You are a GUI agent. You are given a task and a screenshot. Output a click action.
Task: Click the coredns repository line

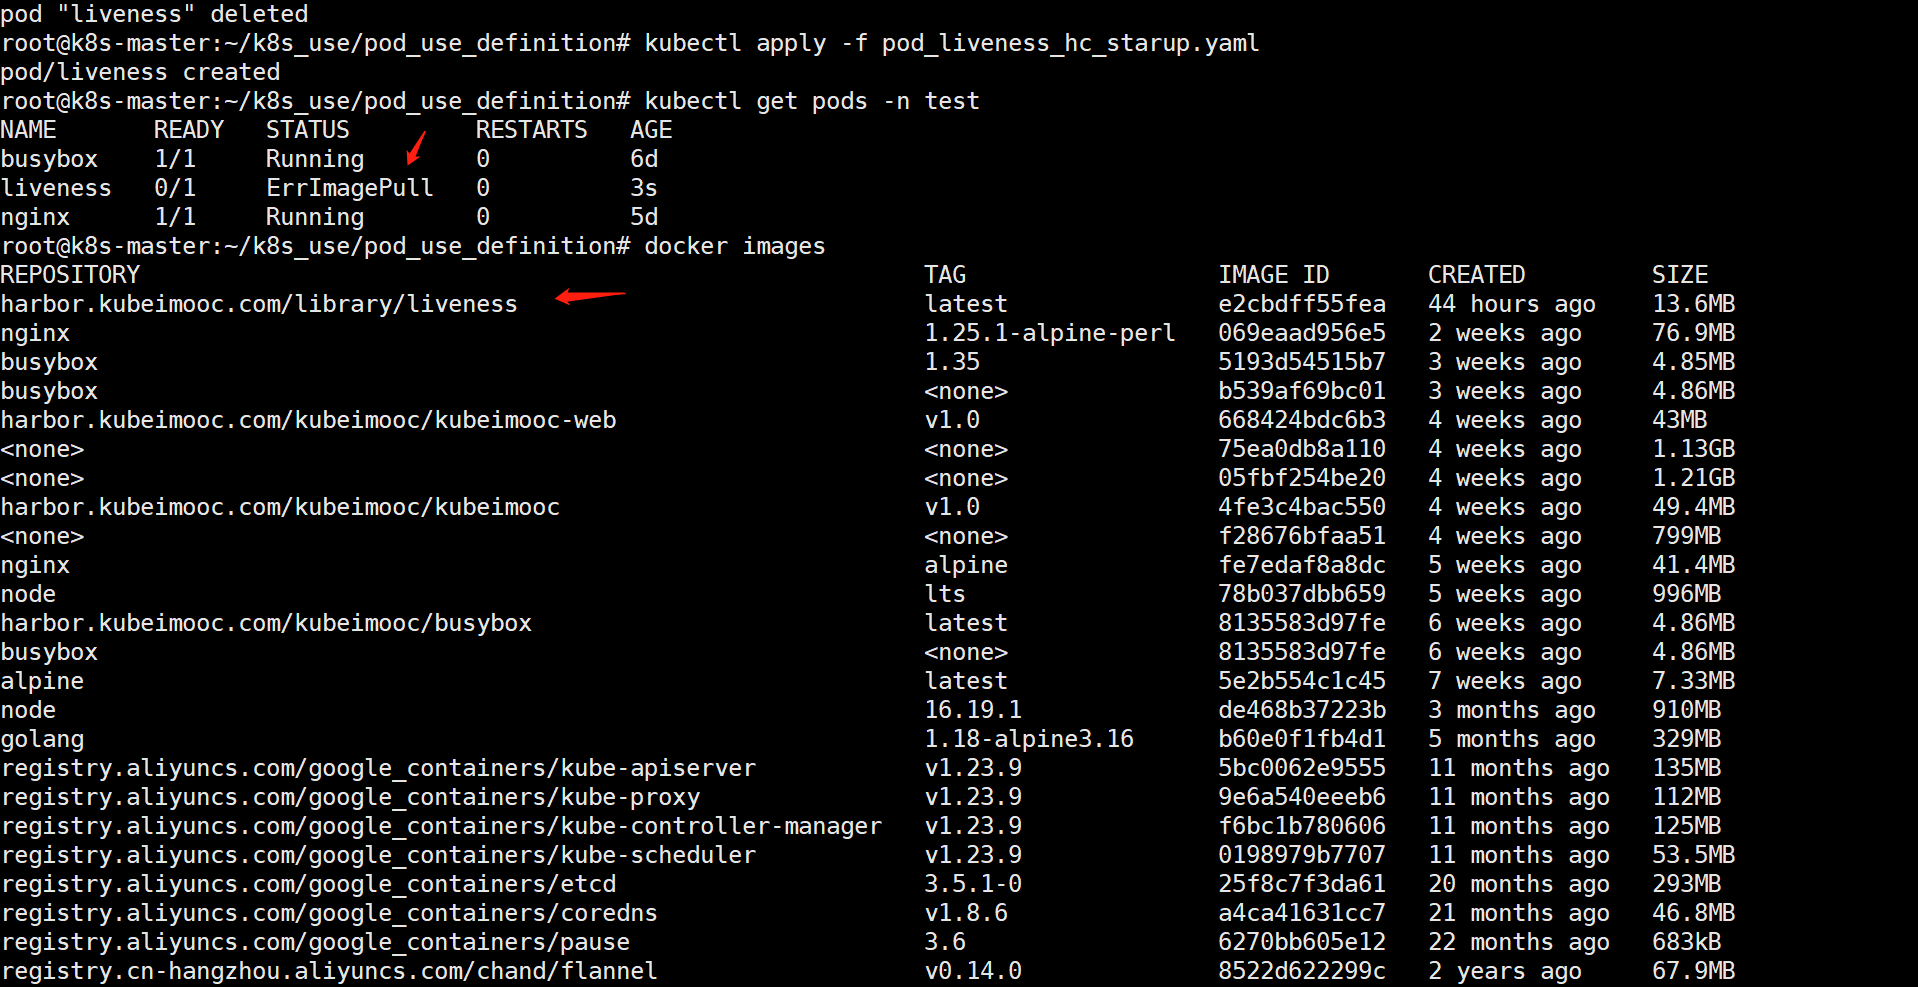click(329, 913)
